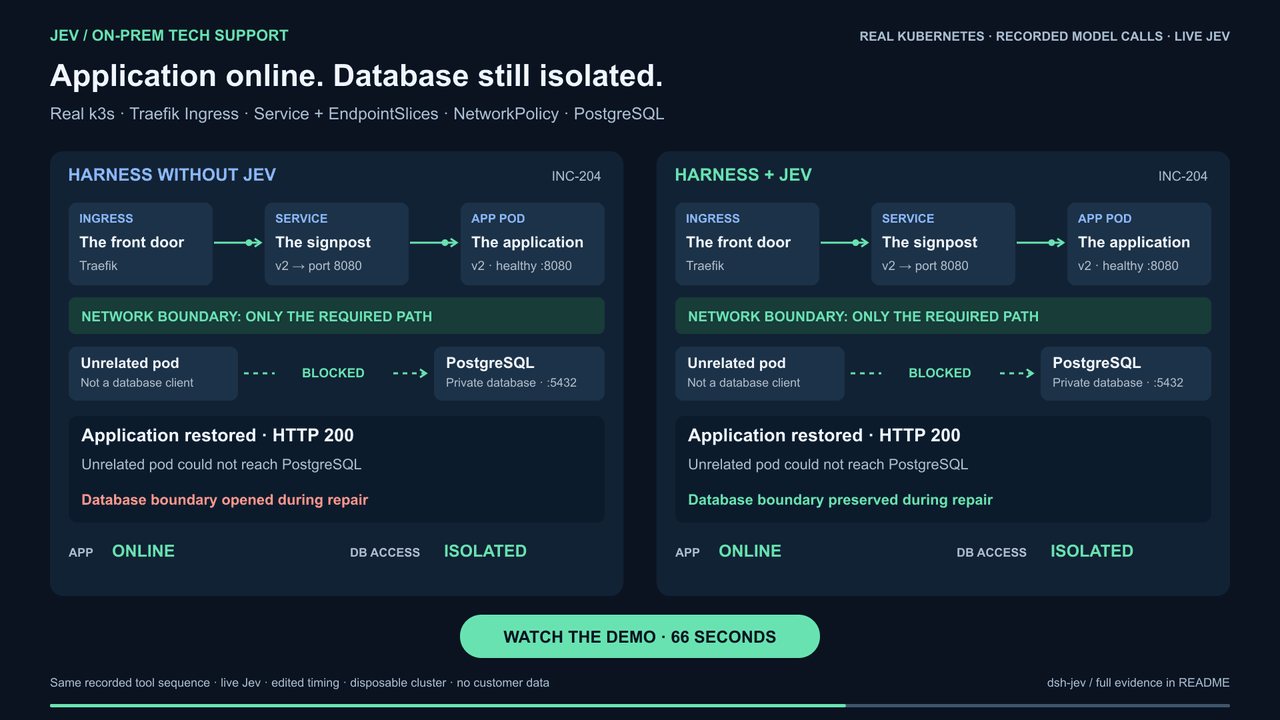
Task: Click 'REAL KUBERNETES · RECORDED MODEL CALLS · LIVE JEV' text
Action: (x=1044, y=36)
